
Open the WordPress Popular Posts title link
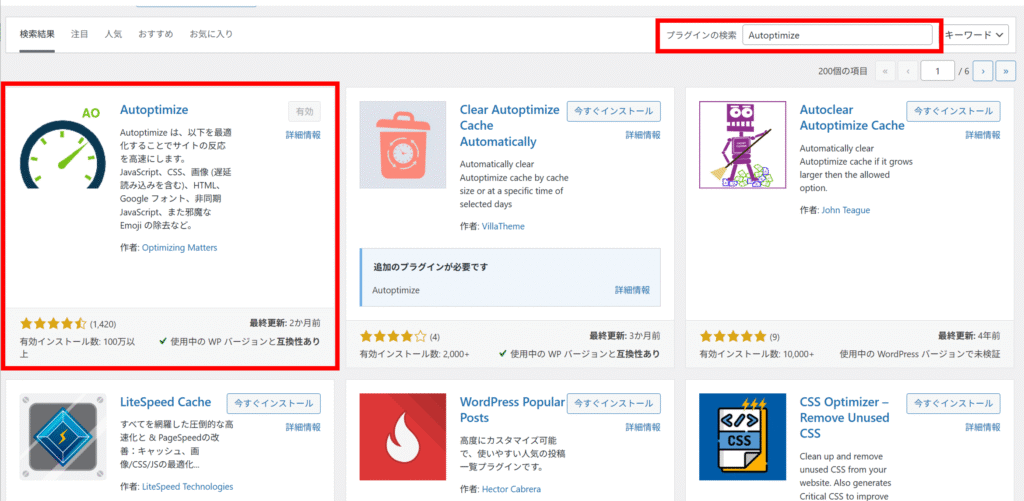(512, 410)
